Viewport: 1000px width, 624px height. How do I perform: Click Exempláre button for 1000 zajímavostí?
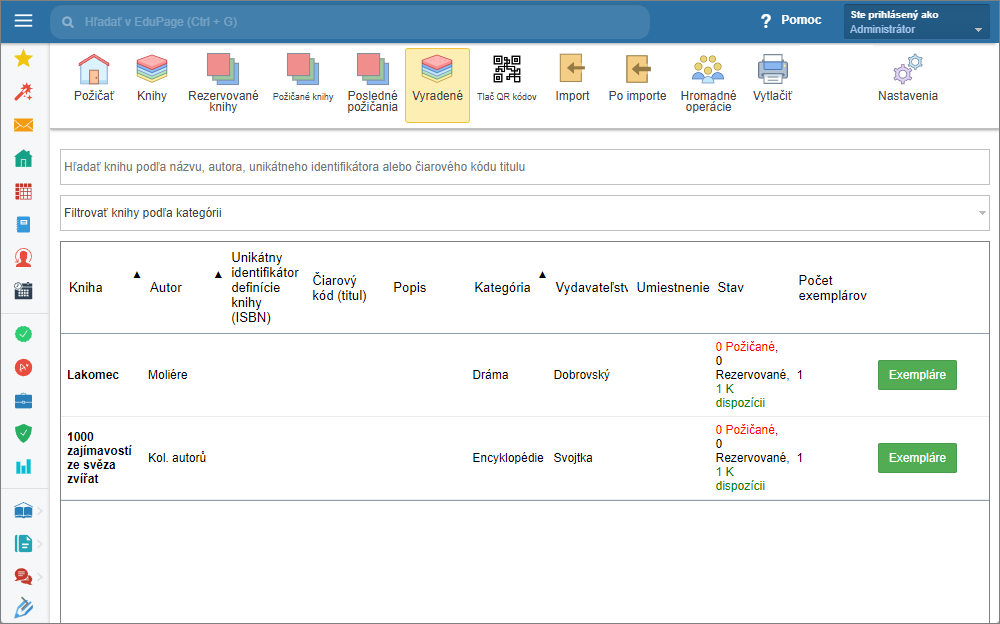click(x=917, y=458)
